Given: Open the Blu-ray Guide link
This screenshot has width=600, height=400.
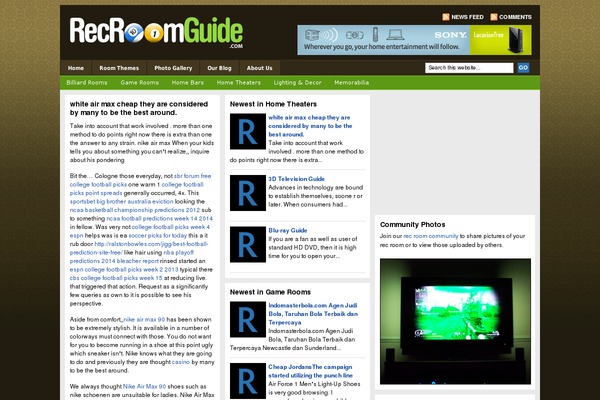Looking at the screenshot, I should point(288,230).
